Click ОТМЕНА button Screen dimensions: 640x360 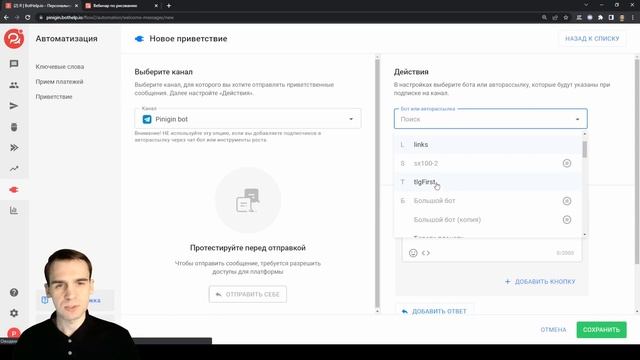pos(553,330)
